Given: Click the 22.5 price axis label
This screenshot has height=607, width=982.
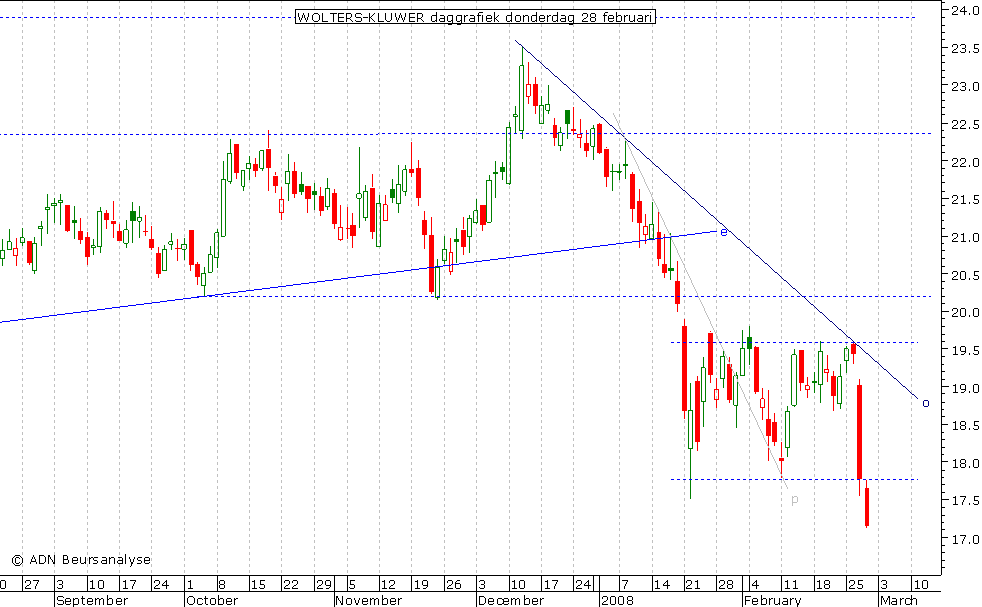Looking at the screenshot, I should [x=964, y=124].
